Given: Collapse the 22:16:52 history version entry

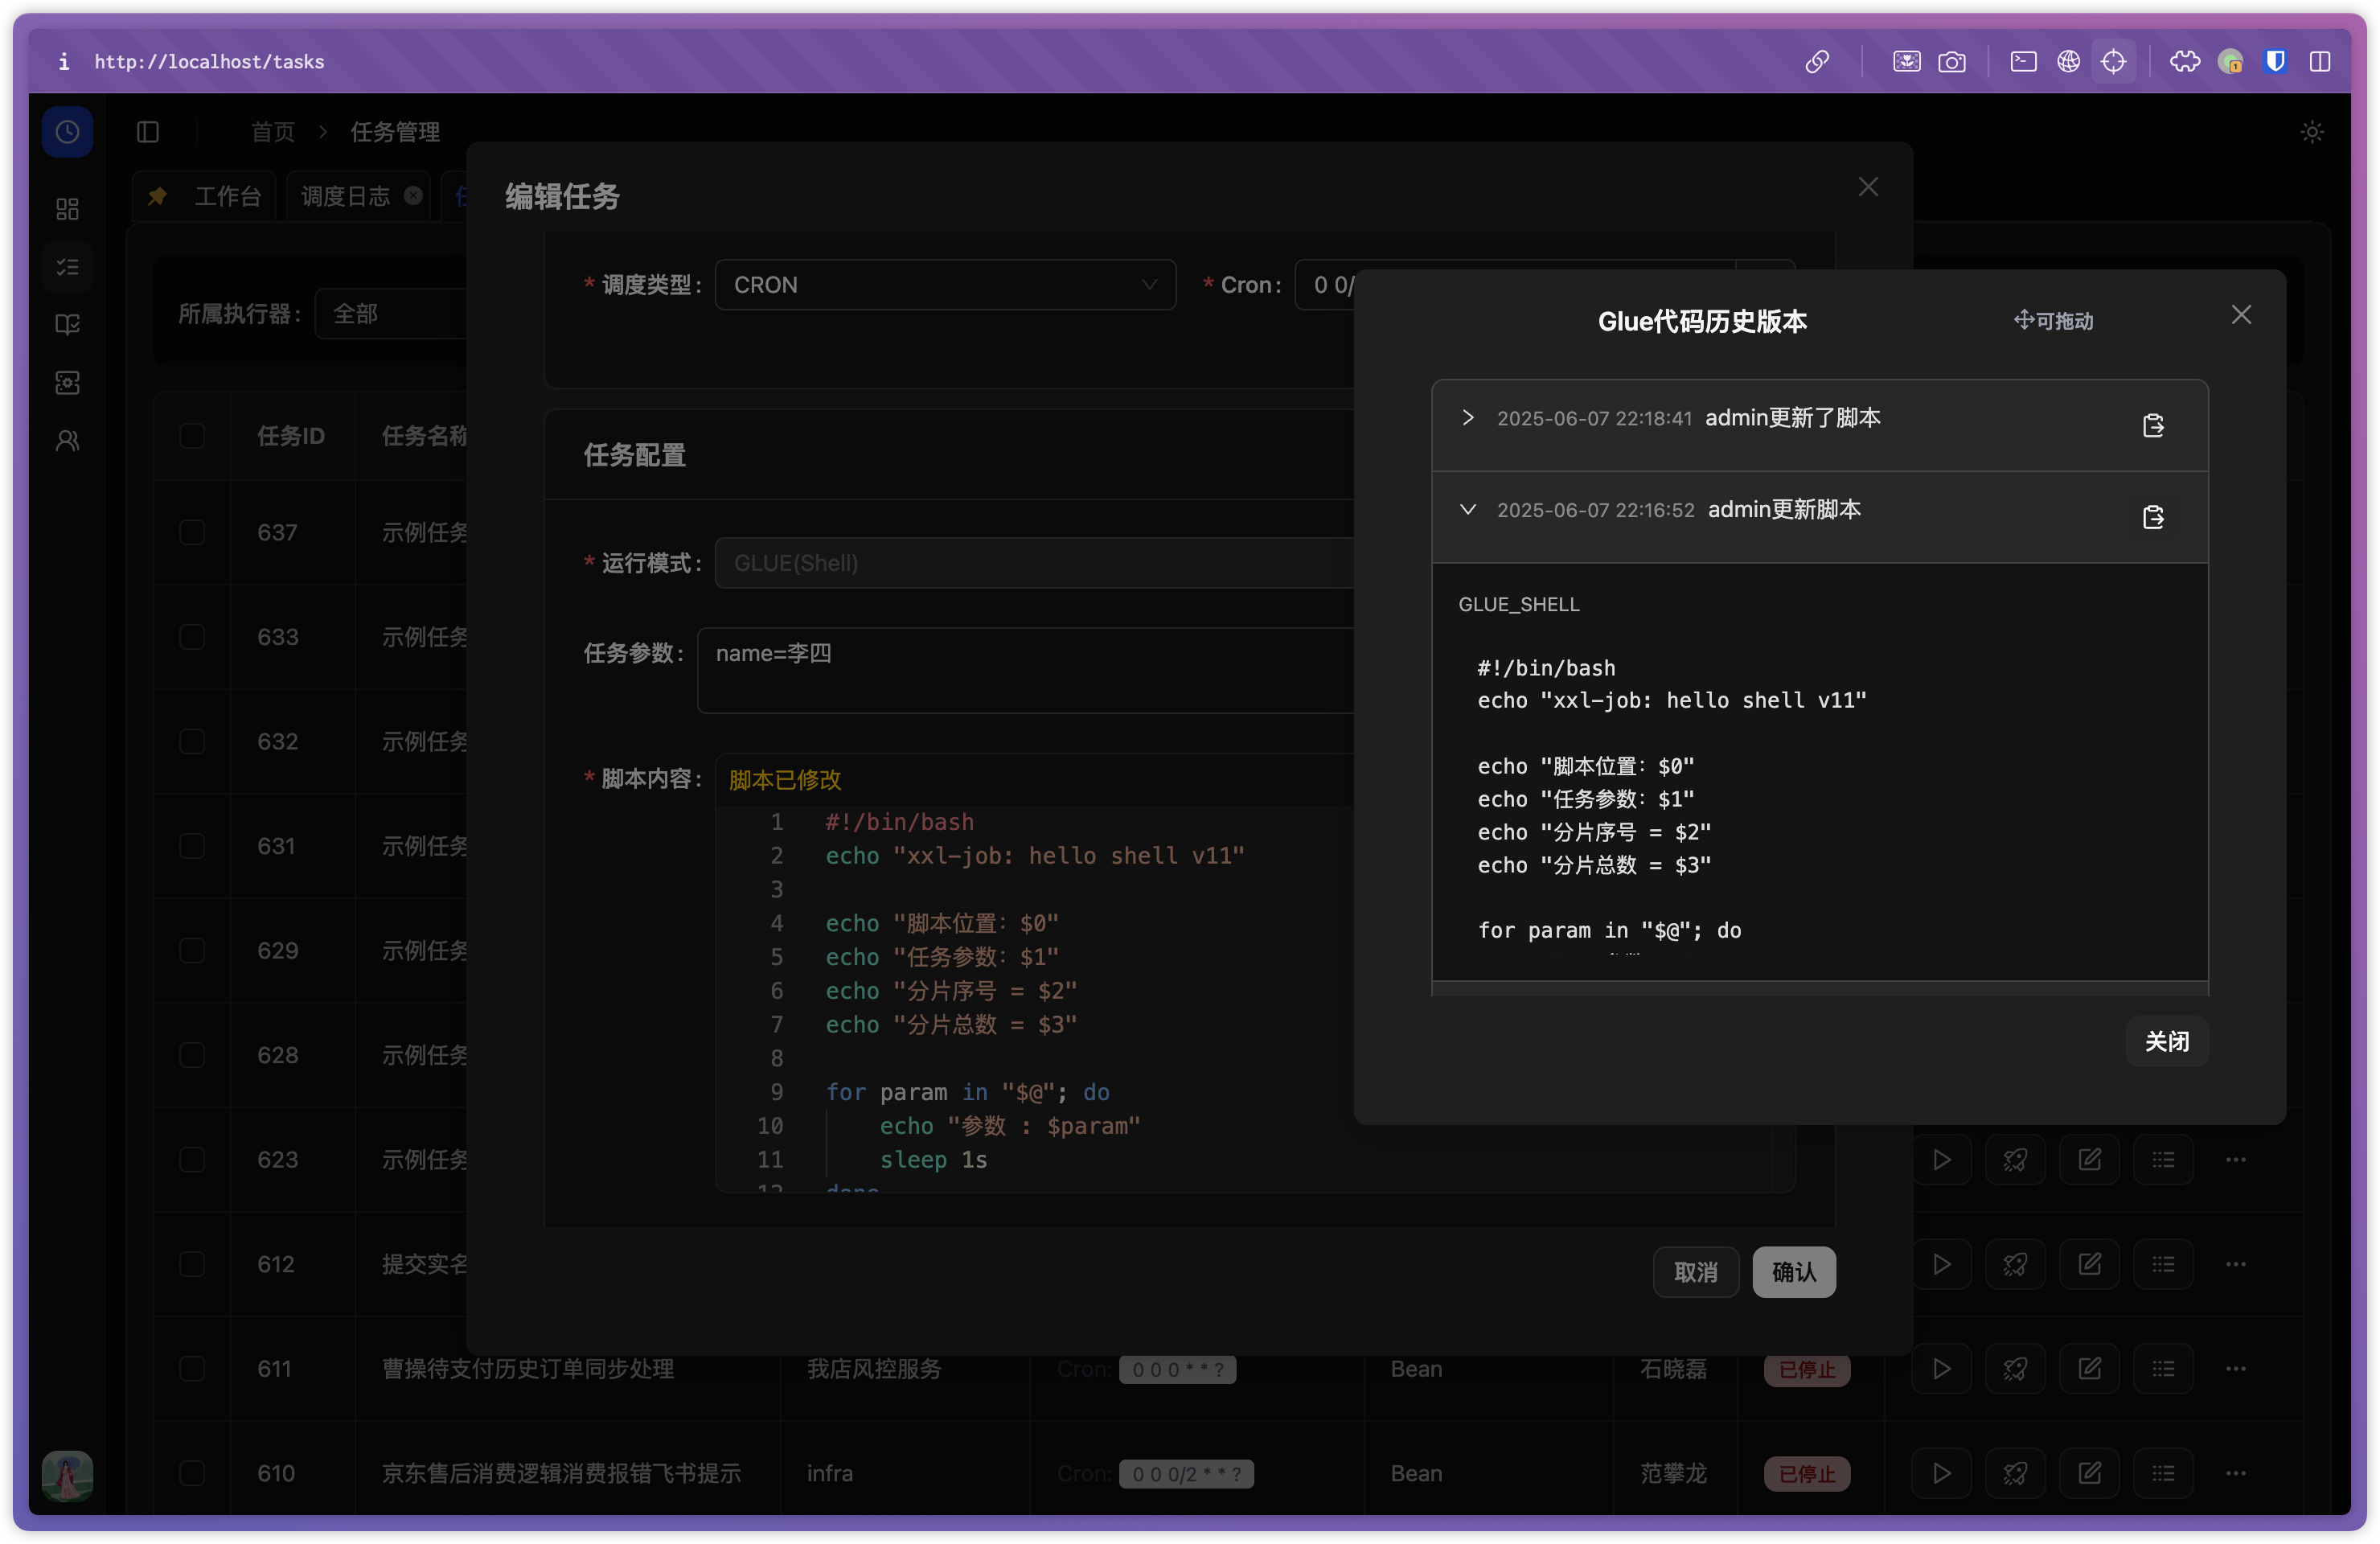Looking at the screenshot, I should click(1468, 509).
